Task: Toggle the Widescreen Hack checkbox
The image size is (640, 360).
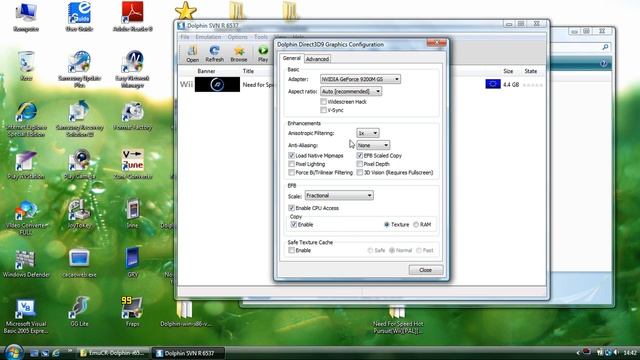Action: [x=323, y=102]
